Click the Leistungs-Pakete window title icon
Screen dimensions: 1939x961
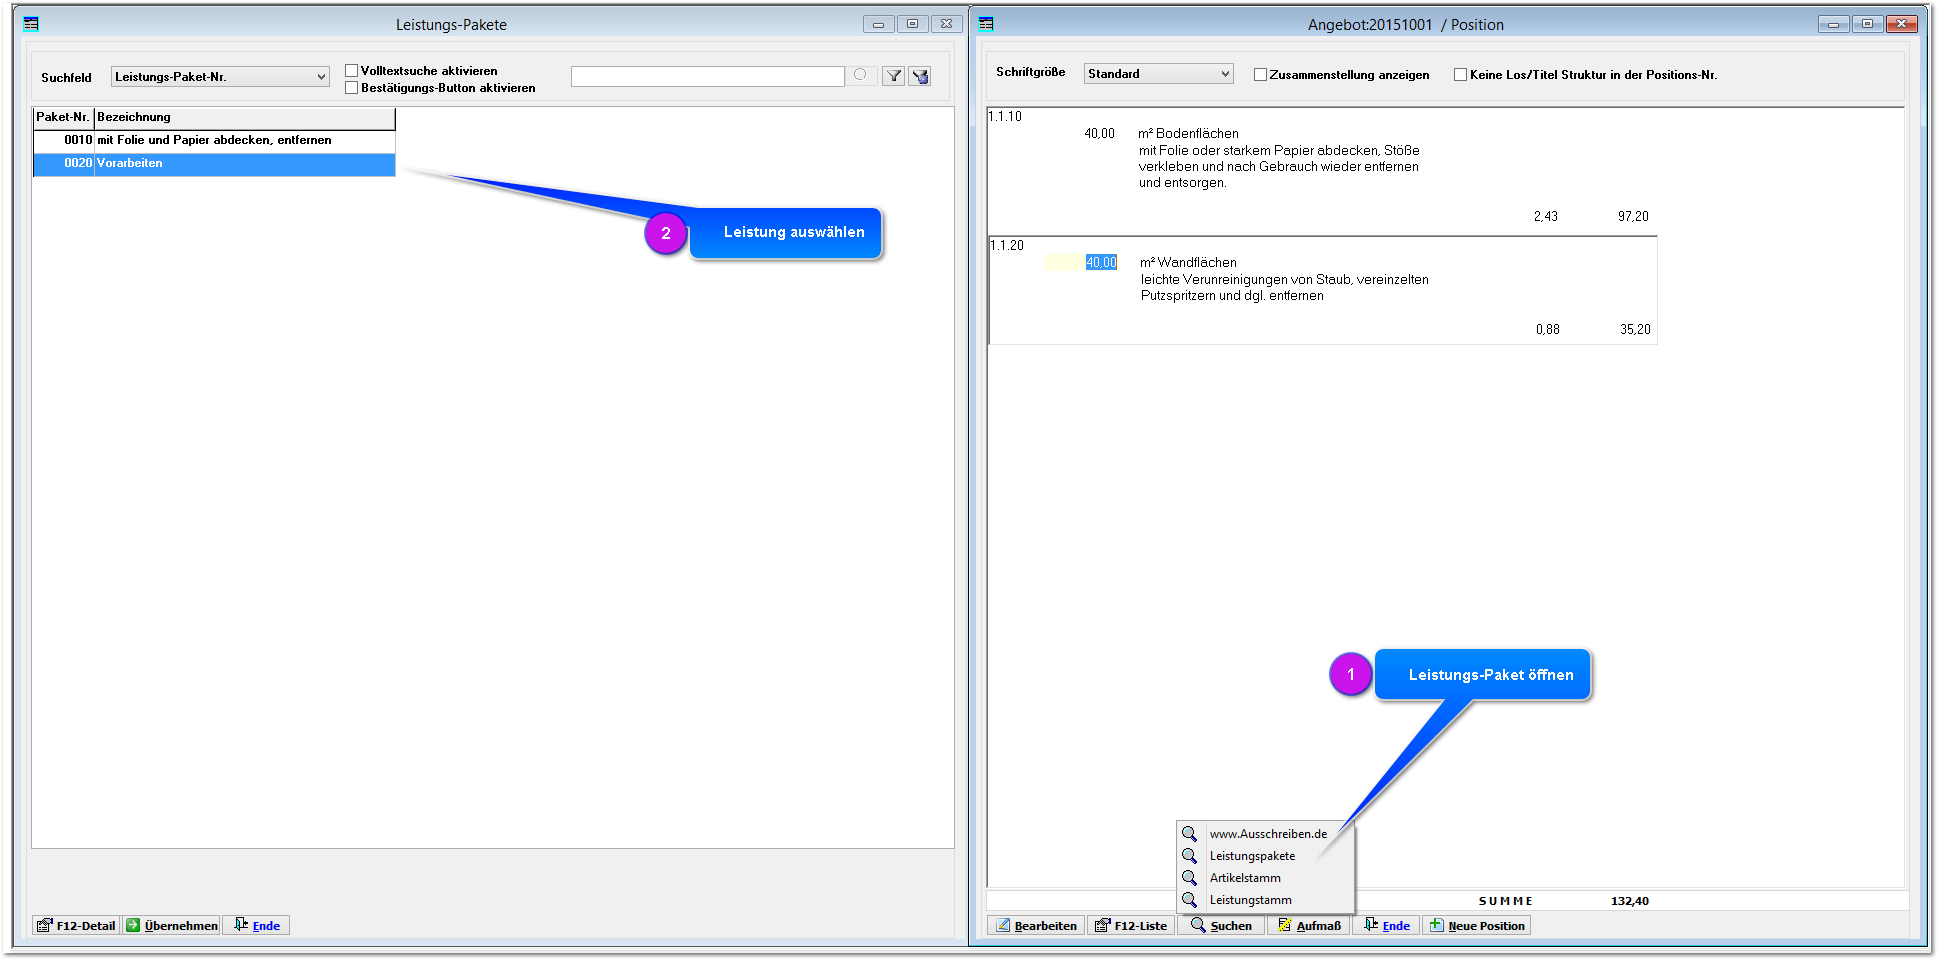point(31,24)
